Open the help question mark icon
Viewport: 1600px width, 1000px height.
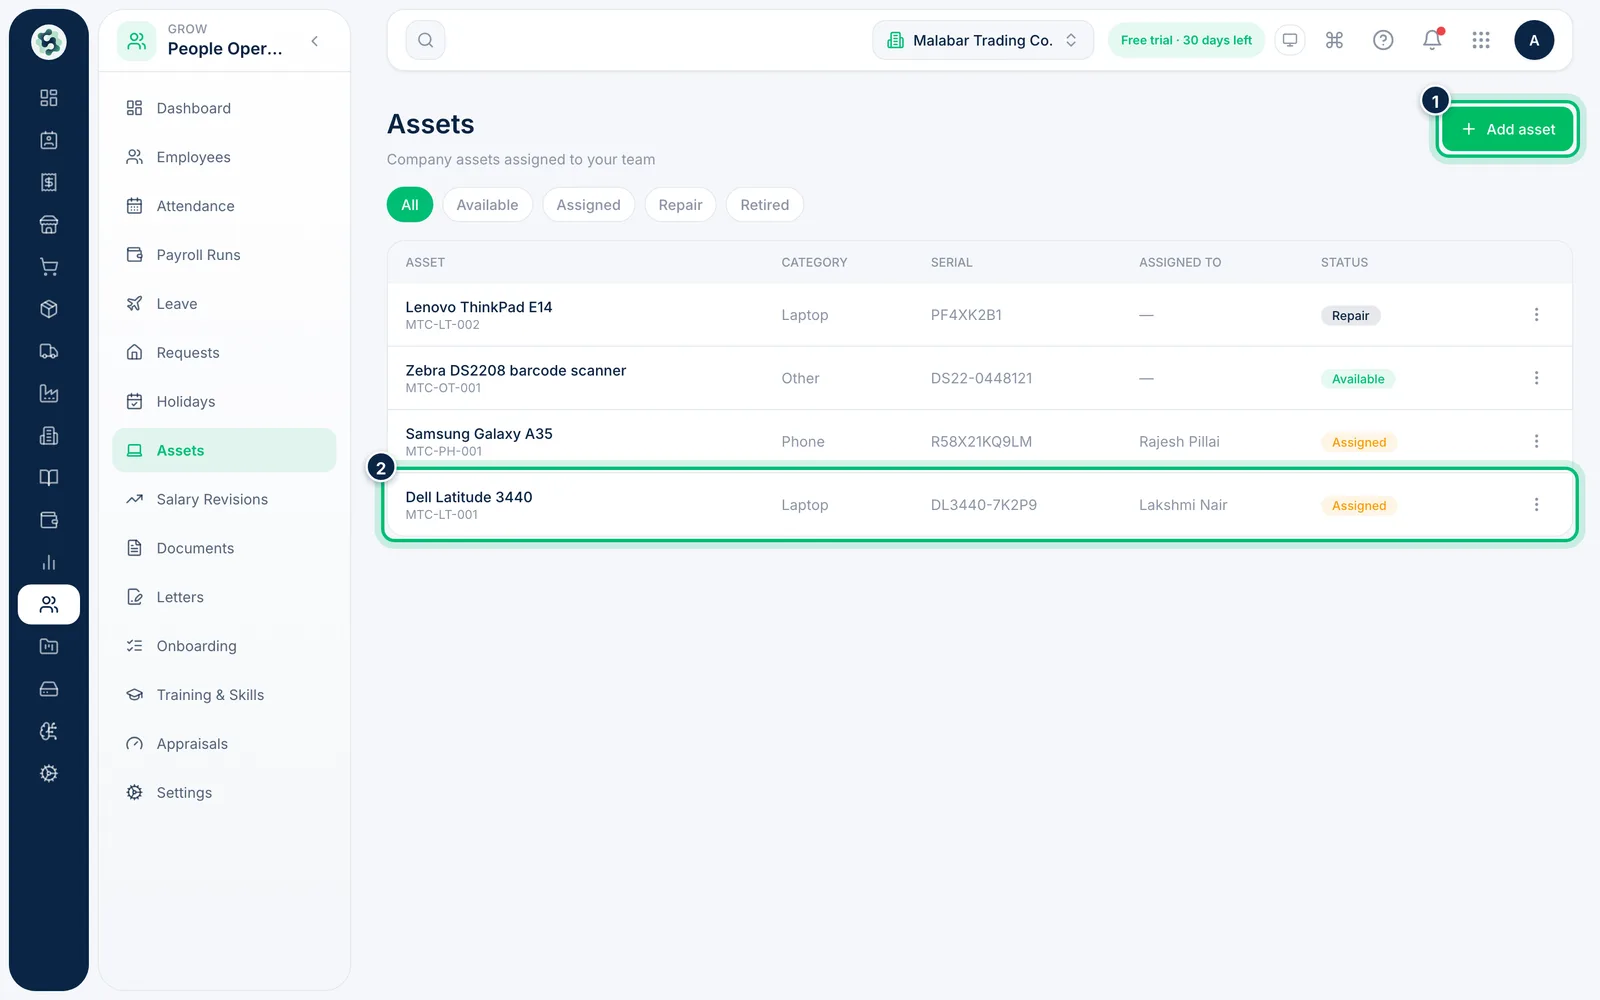[x=1383, y=40]
